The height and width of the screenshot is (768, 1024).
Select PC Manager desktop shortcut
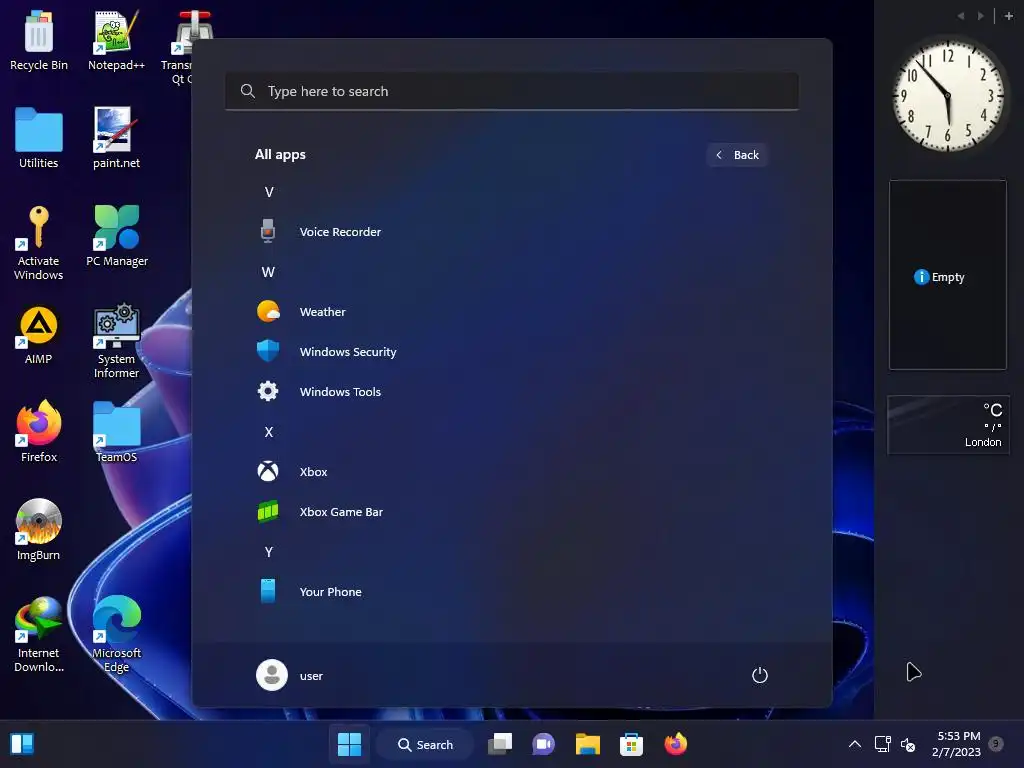[117, 236]
